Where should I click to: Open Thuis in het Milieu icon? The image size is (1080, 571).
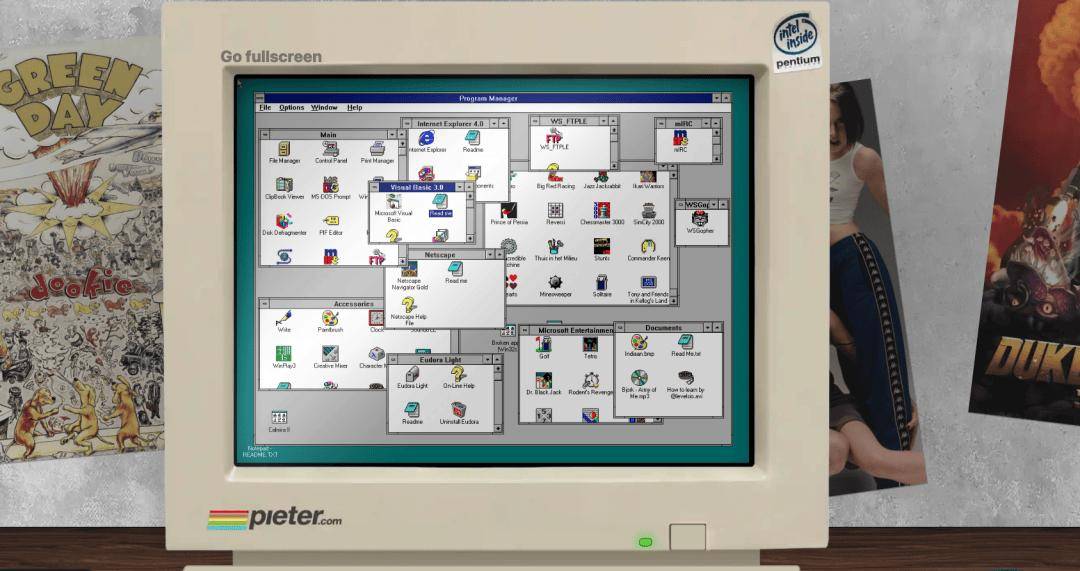point(555,251)
